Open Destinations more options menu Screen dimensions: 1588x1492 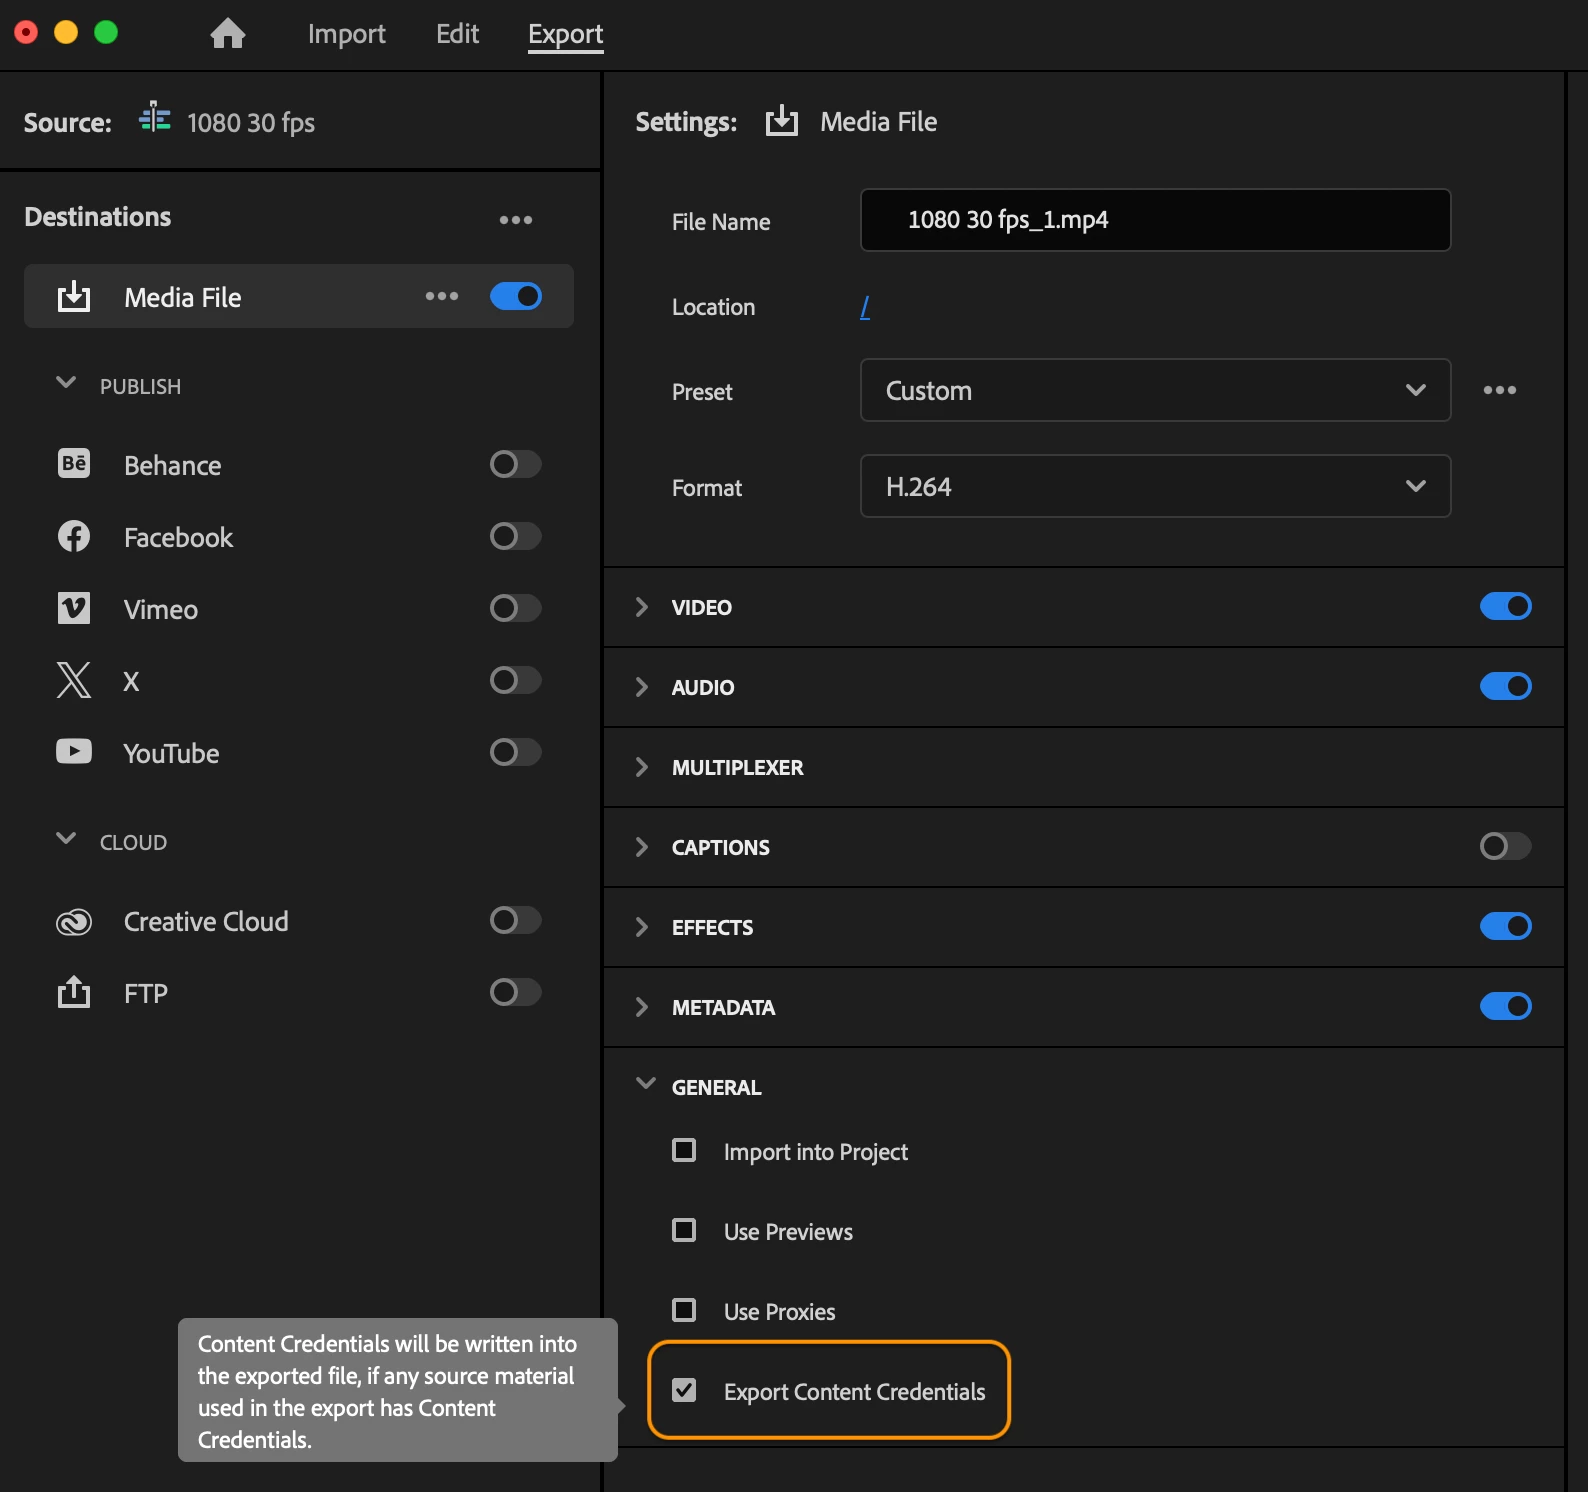[x=516, y=219]
